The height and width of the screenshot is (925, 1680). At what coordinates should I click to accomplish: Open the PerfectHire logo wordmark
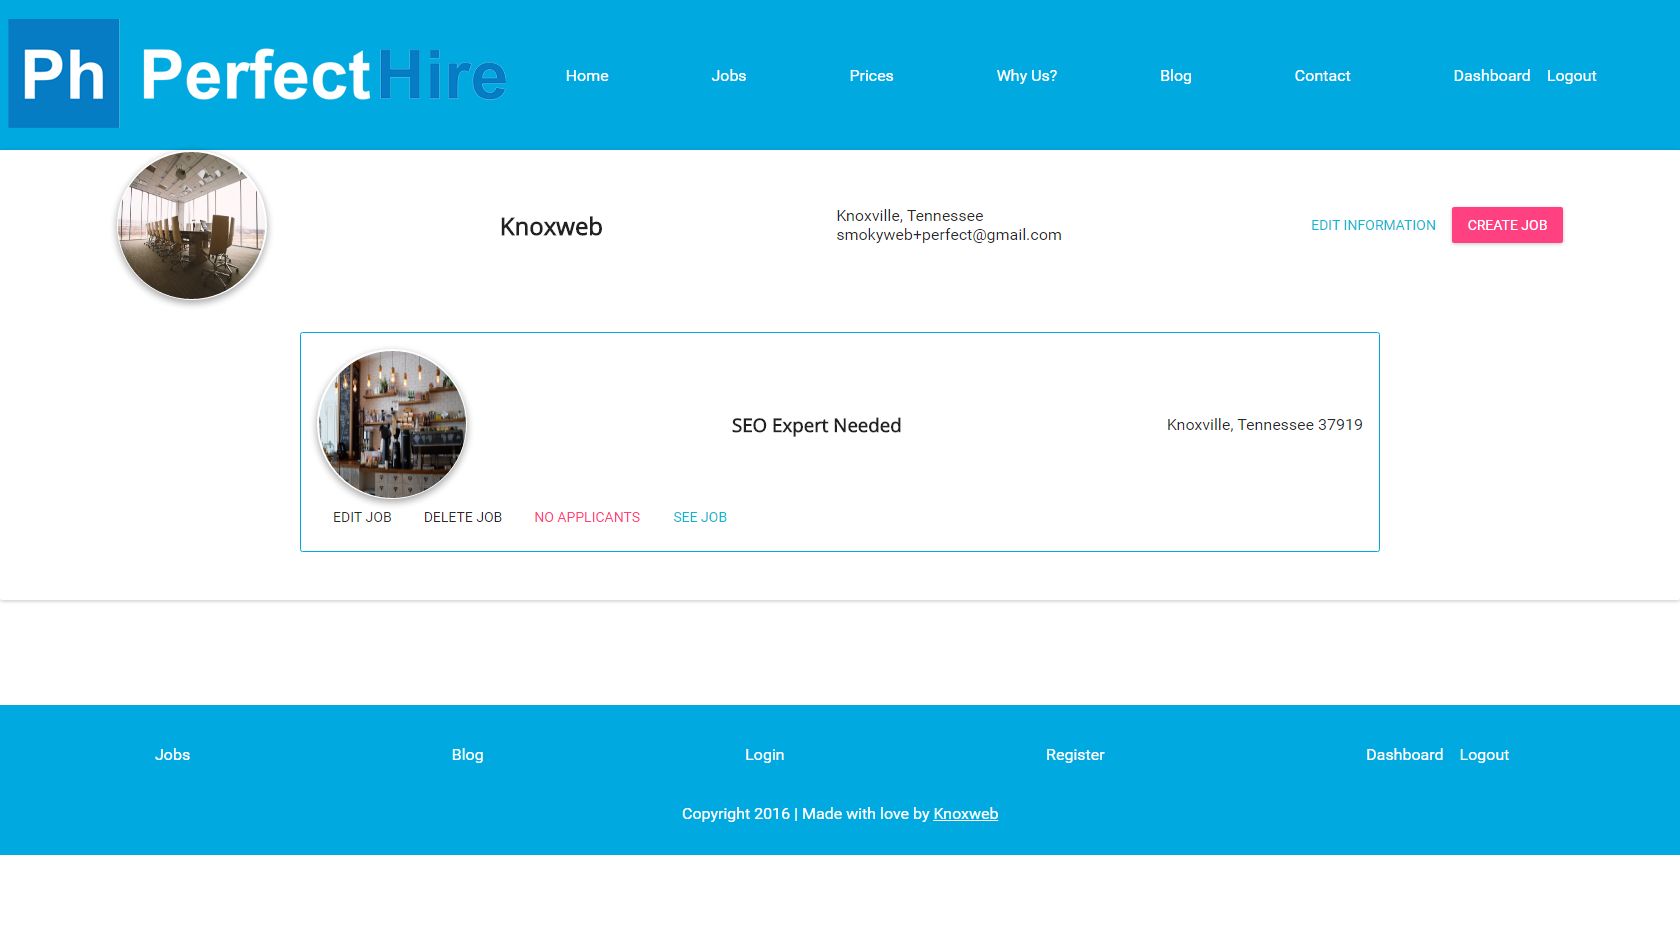coord(323,75)
